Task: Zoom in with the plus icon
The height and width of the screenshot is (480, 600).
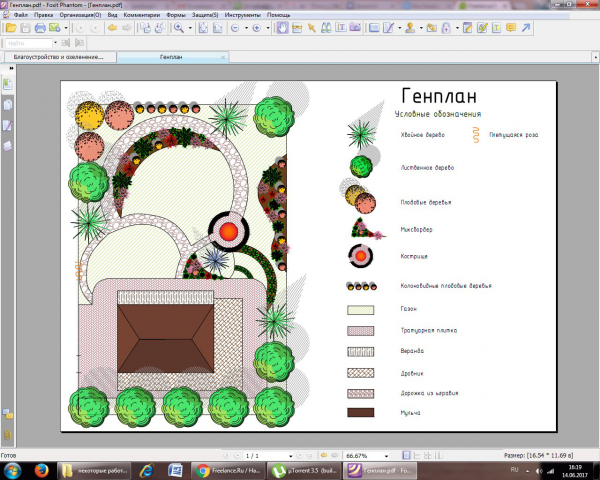Action: (257, 28)
